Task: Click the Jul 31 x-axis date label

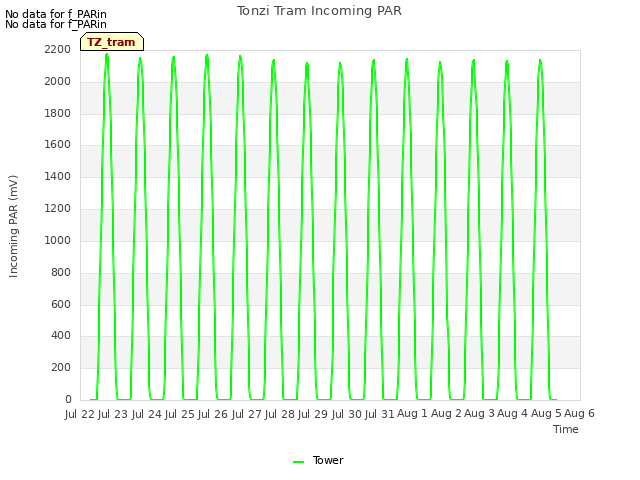Action: click(x=380, y=414)
